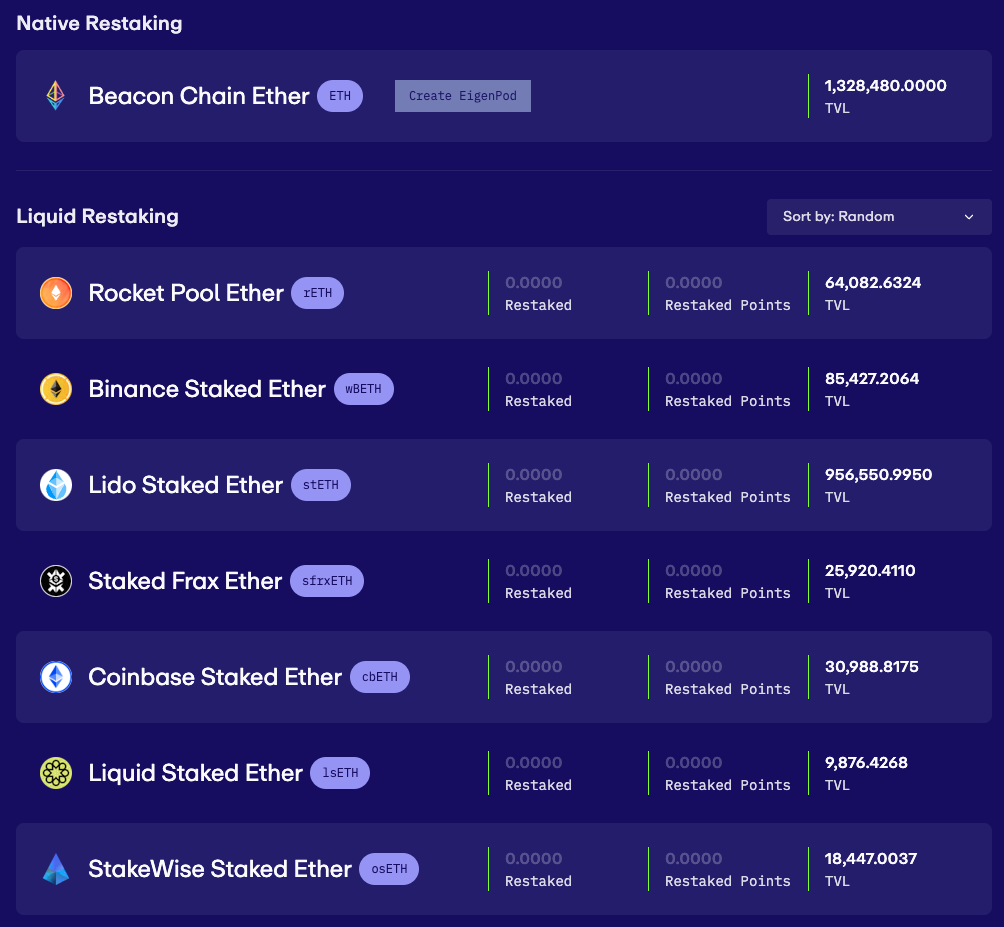
Task: Click the osETH token badge
Action: point(389,869)
